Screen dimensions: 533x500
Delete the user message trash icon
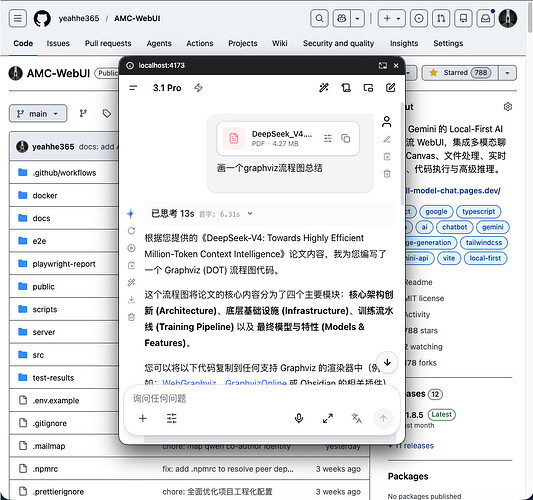coord(387,174)
